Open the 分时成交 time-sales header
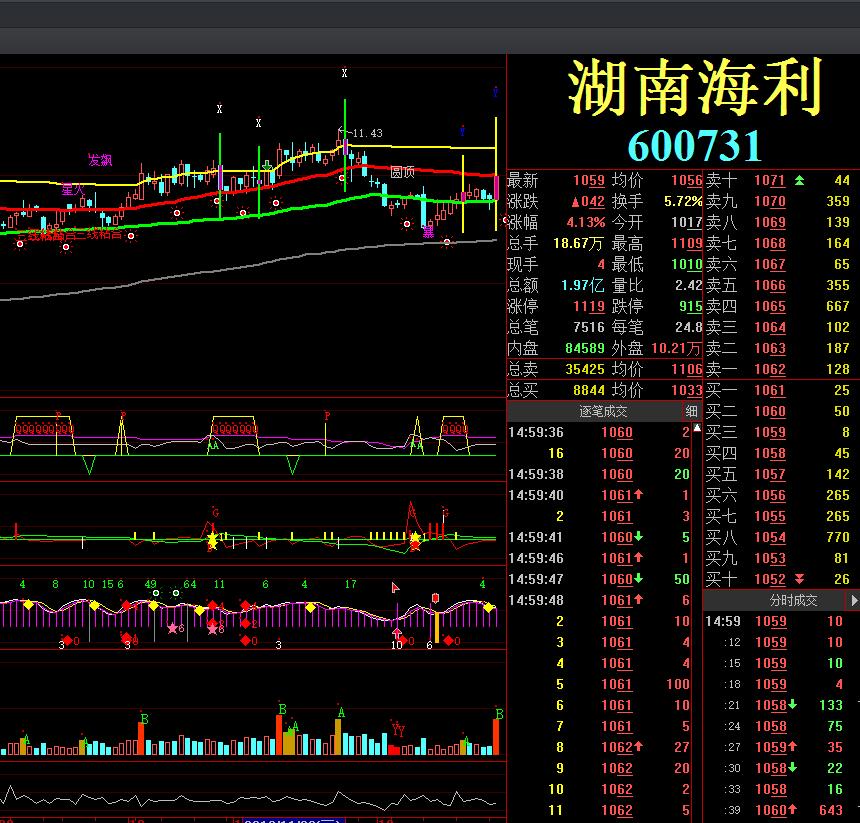This screenshot has width=860, height=823. tap(793, 600)
